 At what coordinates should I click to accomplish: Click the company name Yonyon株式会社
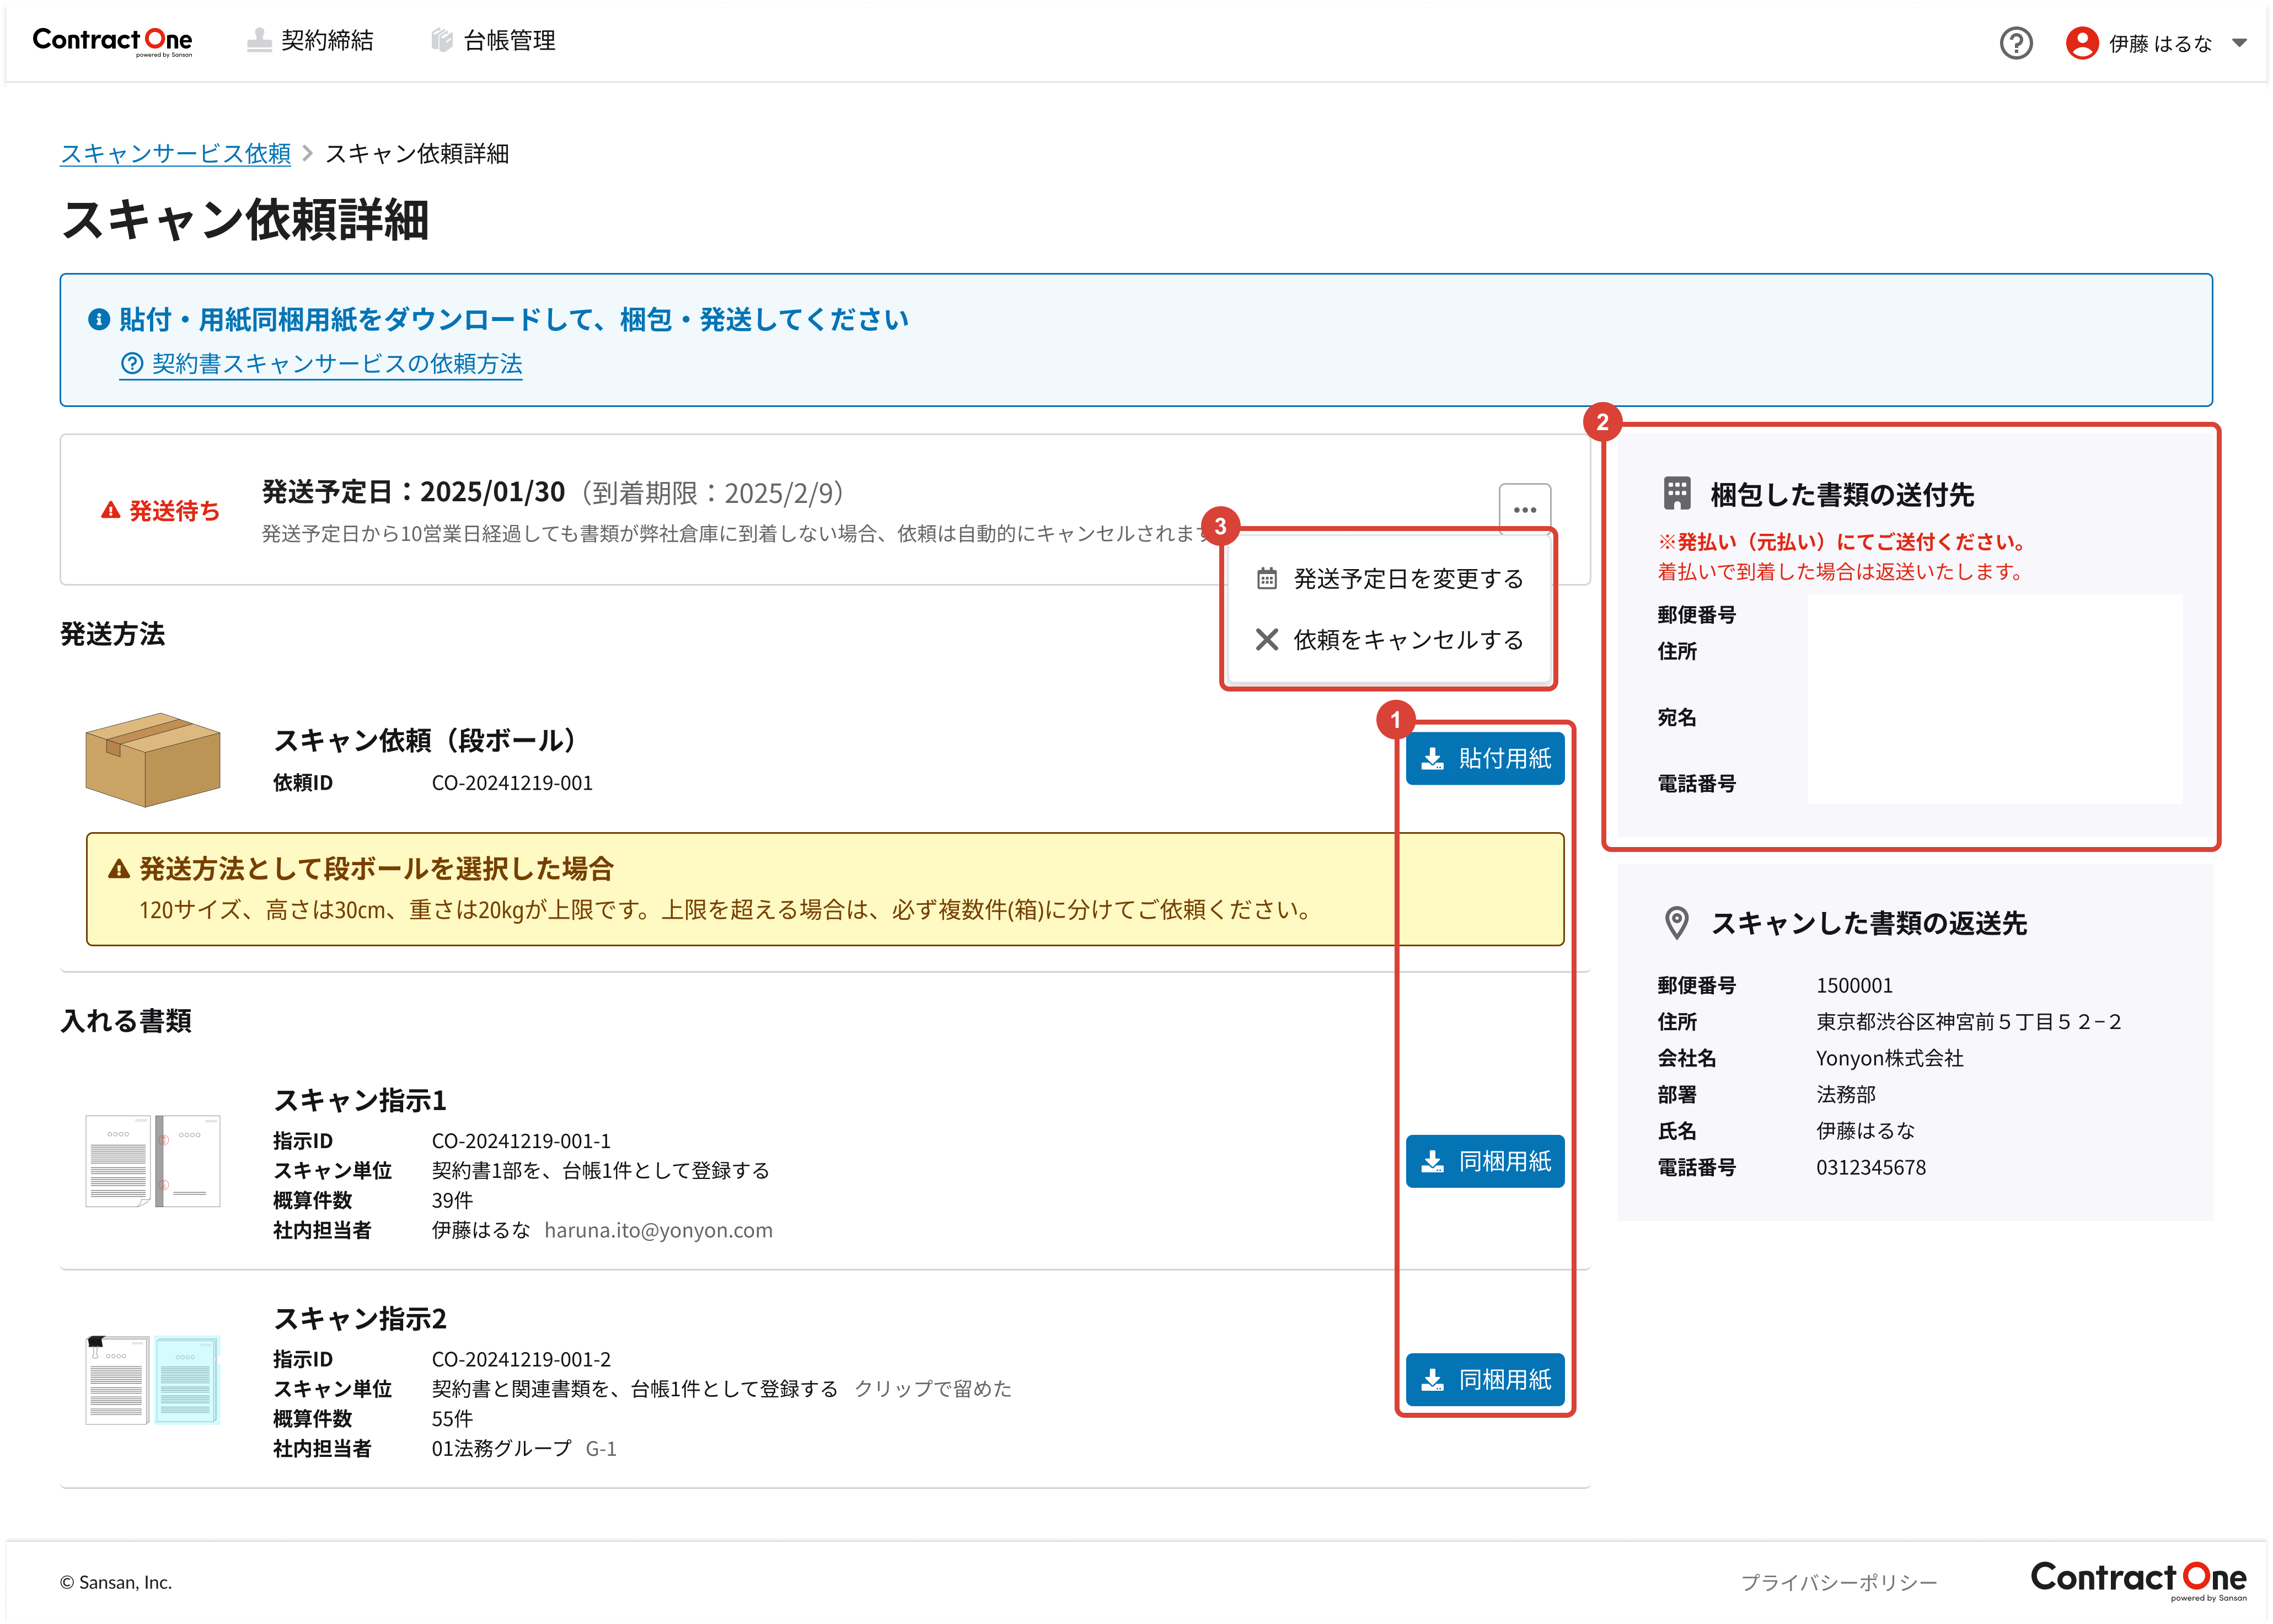pyautogui.click(x=1889, y=1058)
